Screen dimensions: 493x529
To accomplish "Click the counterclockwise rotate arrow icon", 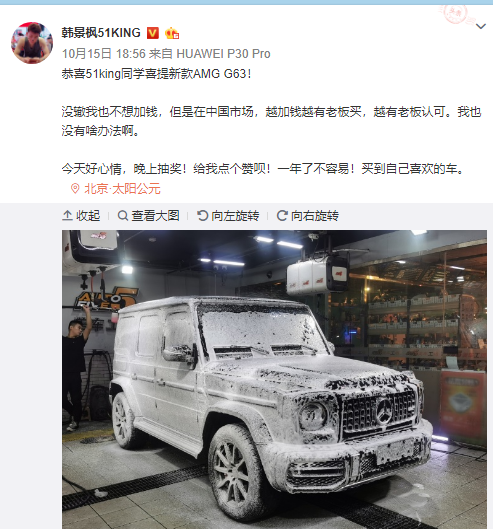I will click(202, 216).
